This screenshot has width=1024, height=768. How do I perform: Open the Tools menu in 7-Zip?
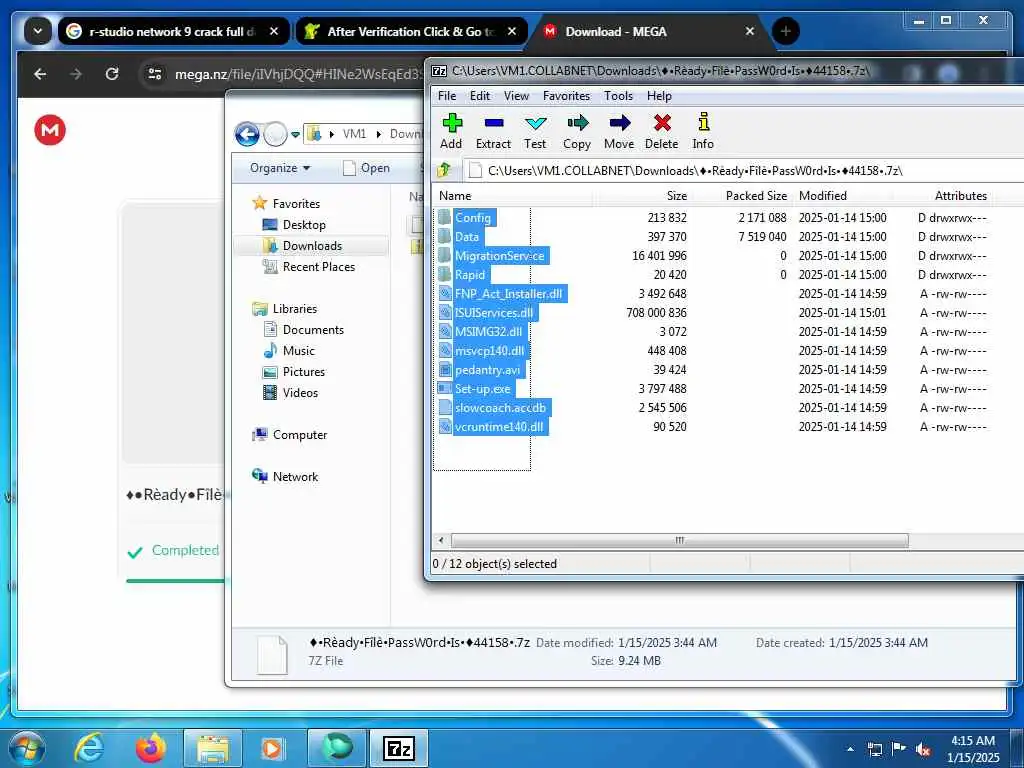click(618, 96)
